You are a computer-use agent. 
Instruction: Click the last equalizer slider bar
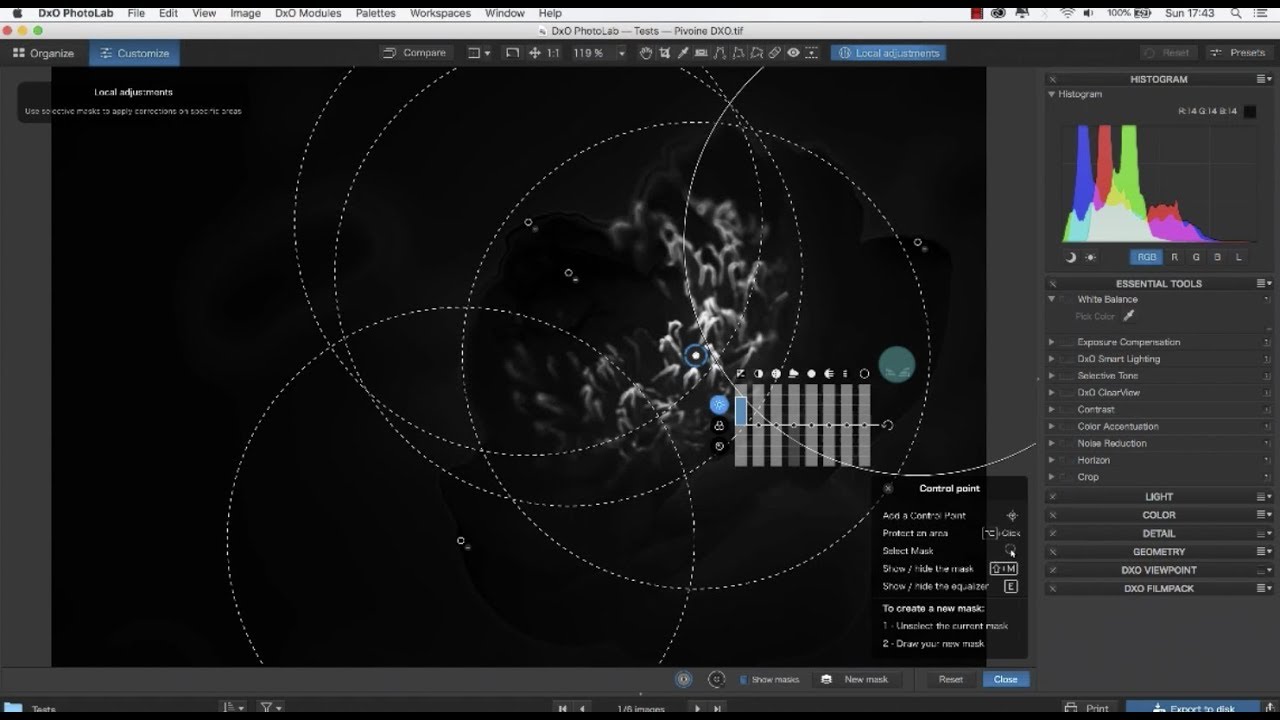864,426
